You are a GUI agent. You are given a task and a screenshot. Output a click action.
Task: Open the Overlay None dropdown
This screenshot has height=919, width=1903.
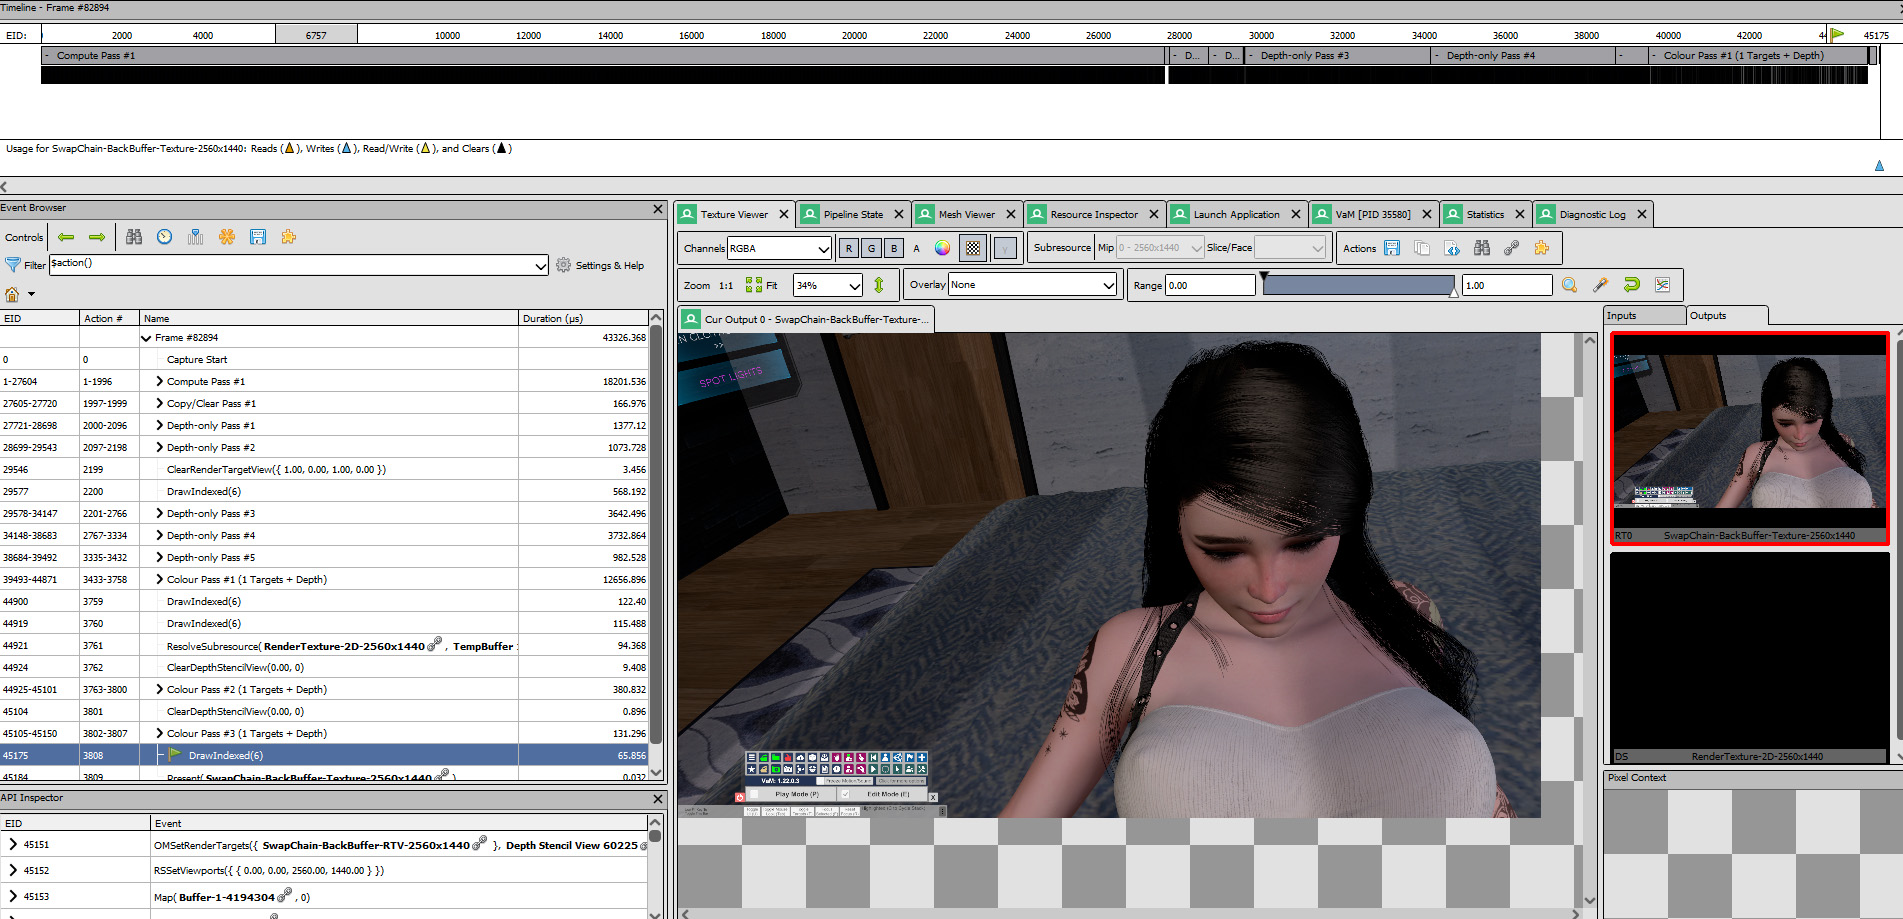[1032, 285]
